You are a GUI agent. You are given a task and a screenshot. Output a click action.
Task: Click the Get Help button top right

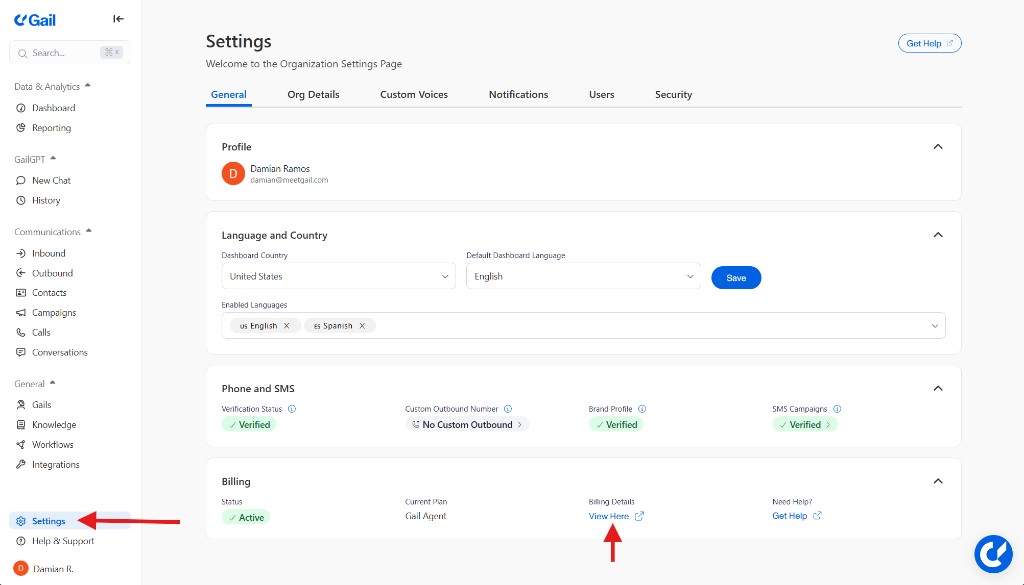tap(929, 43)
